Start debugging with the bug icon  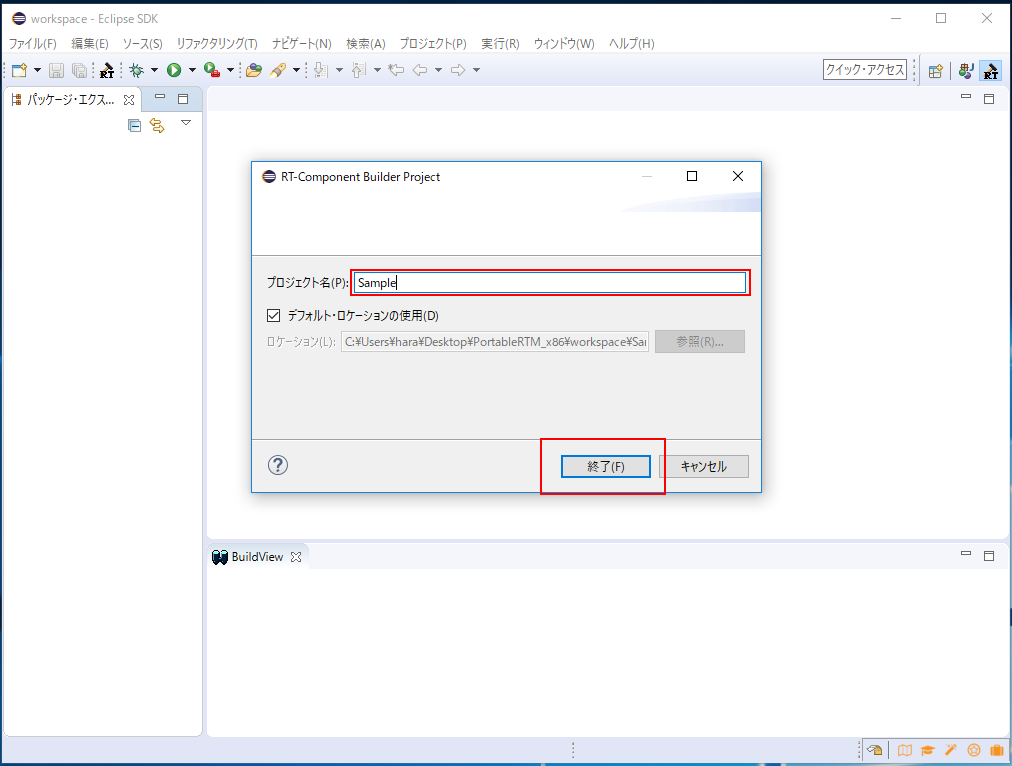pyautogui.click(x=137, y=70)
